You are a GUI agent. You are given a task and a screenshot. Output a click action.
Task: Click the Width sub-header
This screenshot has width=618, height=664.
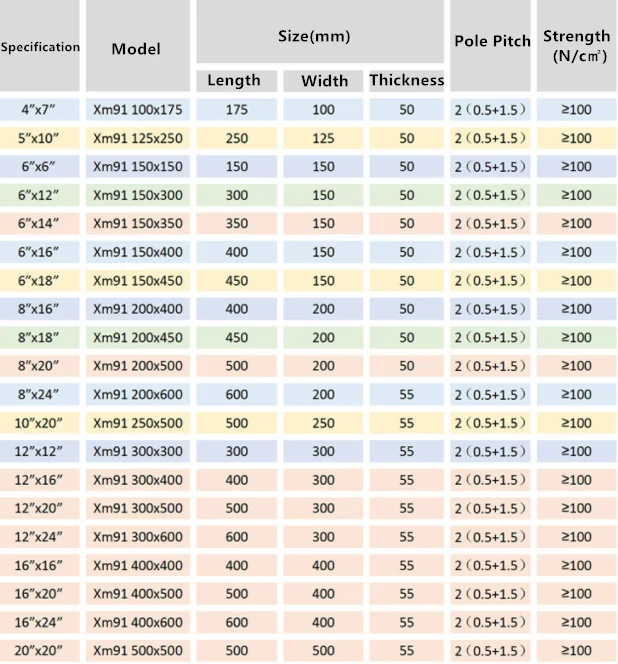pyautogui.click(x=322, y=81)
